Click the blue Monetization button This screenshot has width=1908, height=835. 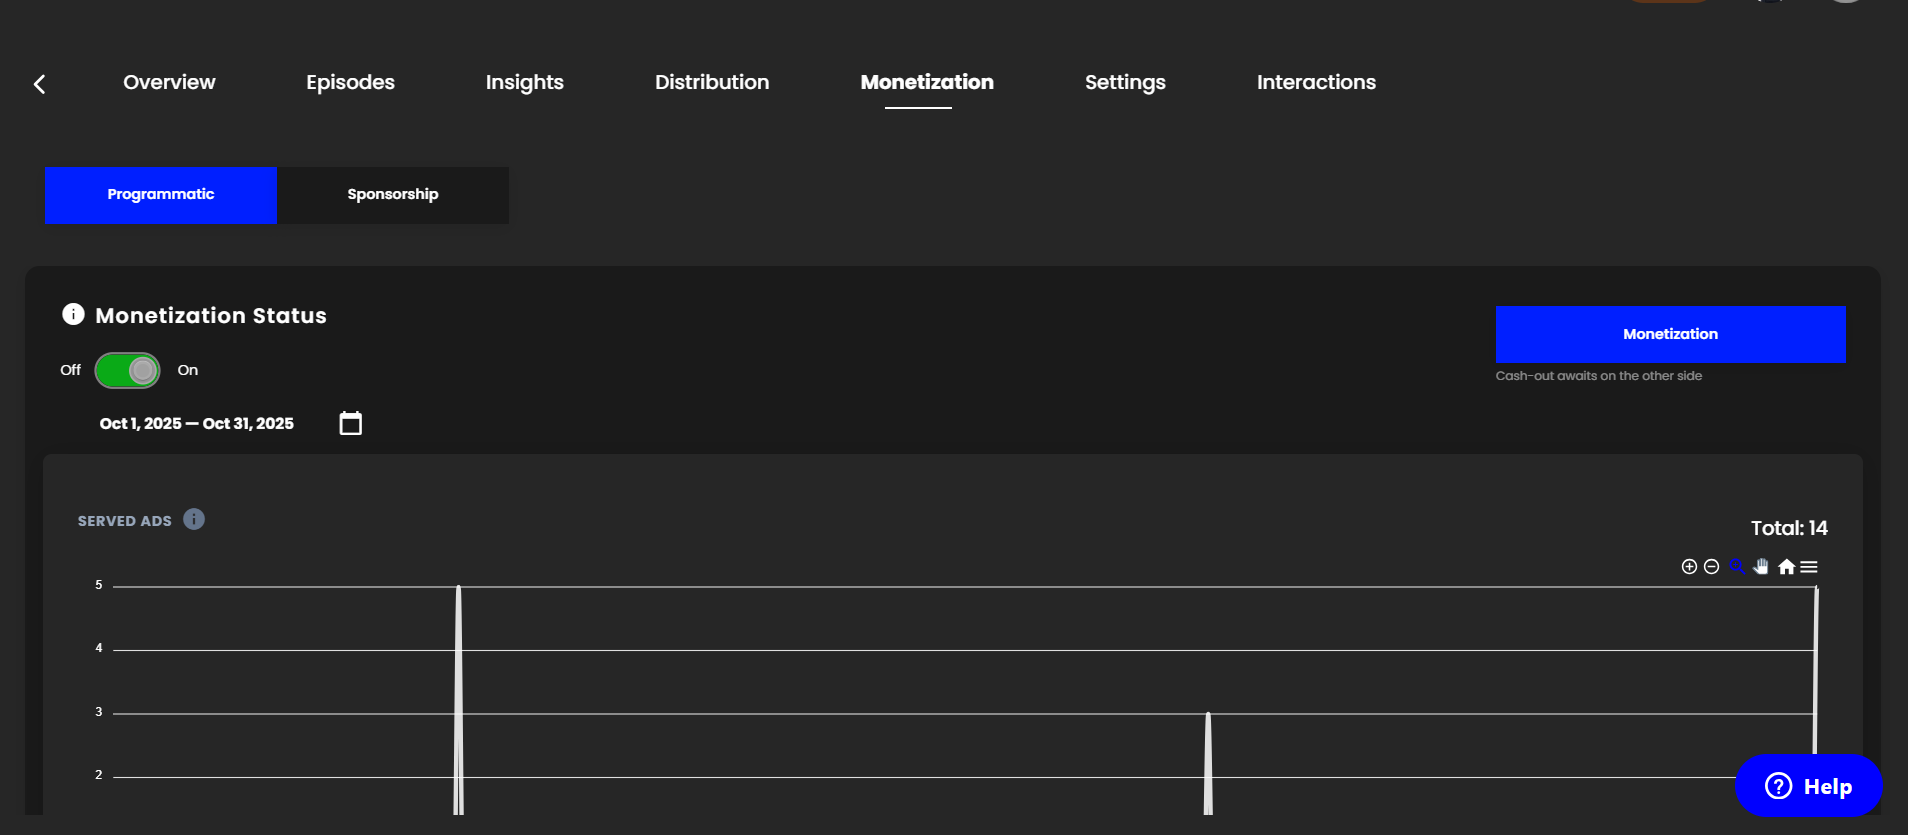1670,334
